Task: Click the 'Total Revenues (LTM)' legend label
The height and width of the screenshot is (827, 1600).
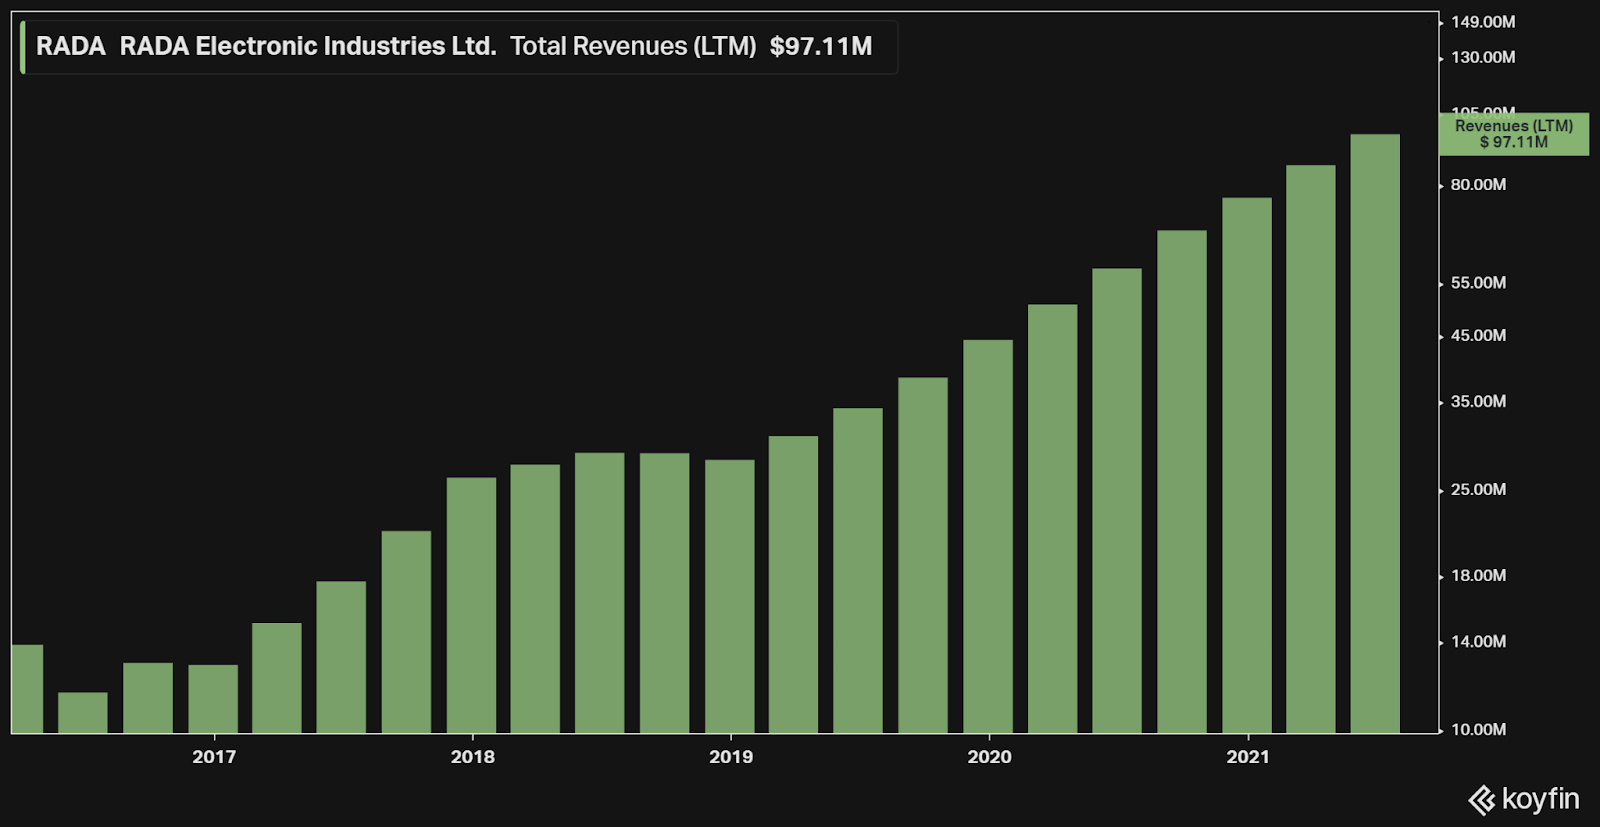Action: click(x=633, y=46)
